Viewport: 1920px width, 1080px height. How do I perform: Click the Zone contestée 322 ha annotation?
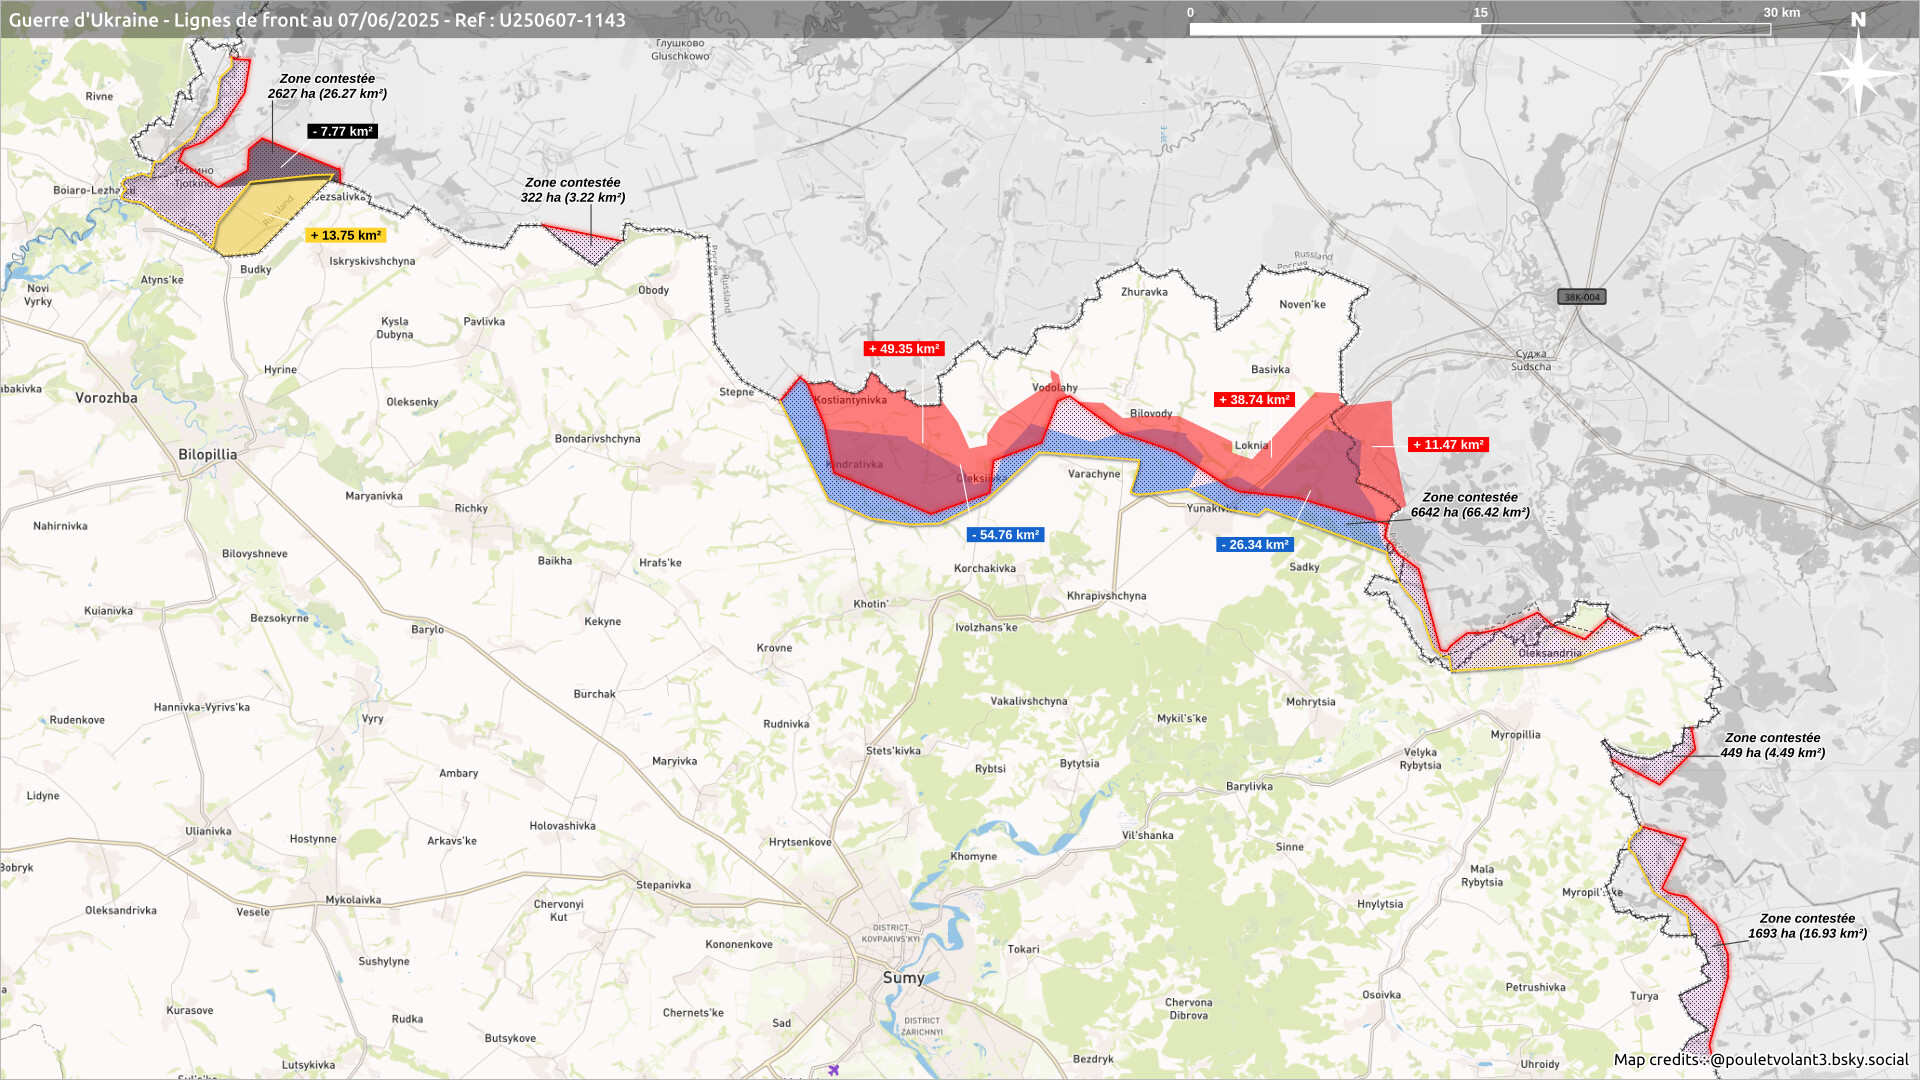click(572, 190)
